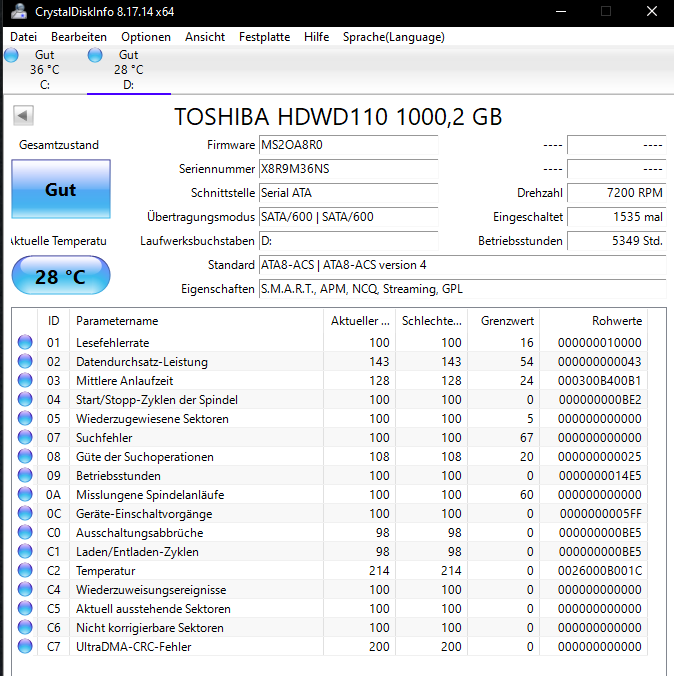Click the blue Gut health status button
This screenshot has width=674, height=676.
click(x=61, y=189)
